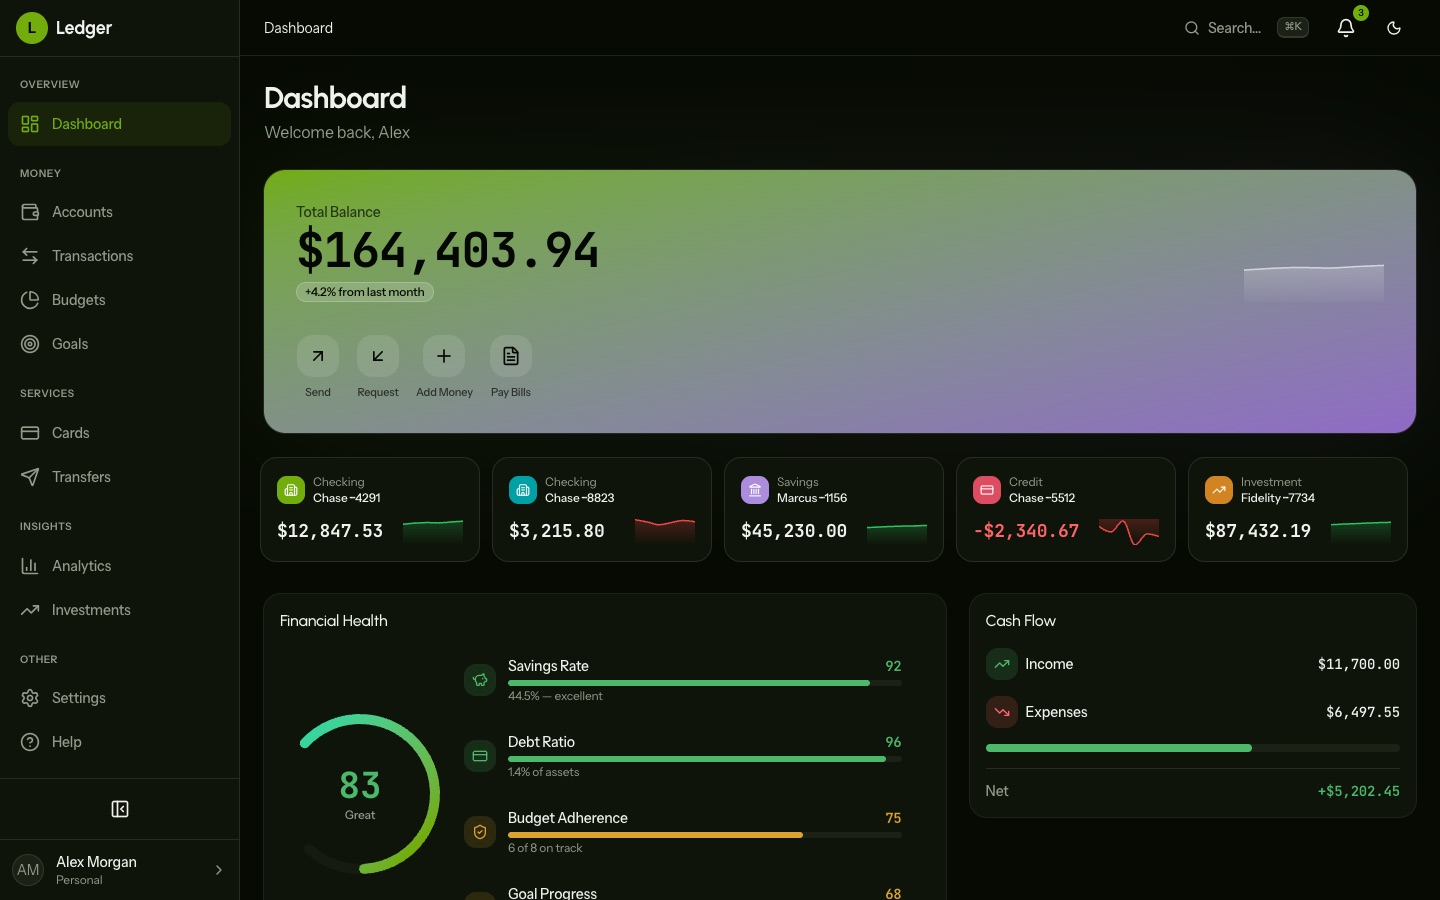Open the Chase-8823 checking card
Viewport: 1440px width, 900px height.
[602, 510]
